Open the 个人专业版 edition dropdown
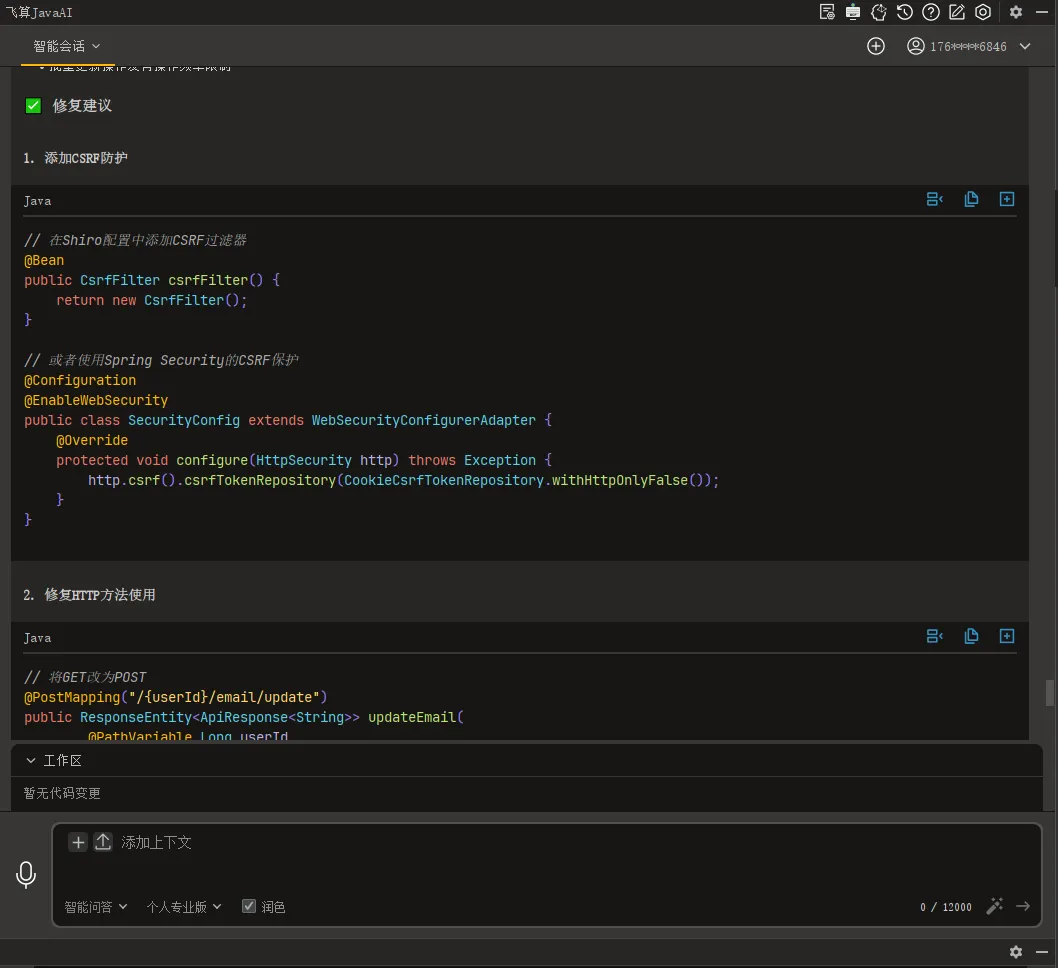 click(184, 907)
